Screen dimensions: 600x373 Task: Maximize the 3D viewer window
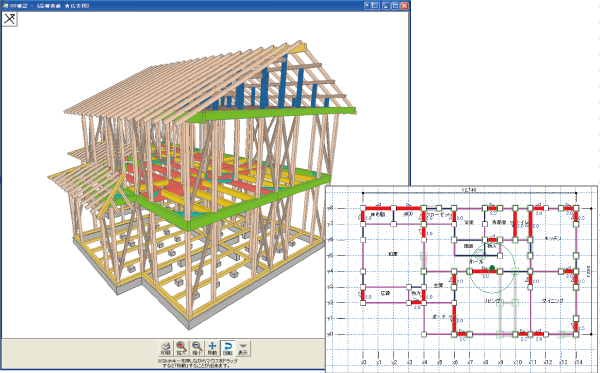click(x=396, y=6)
